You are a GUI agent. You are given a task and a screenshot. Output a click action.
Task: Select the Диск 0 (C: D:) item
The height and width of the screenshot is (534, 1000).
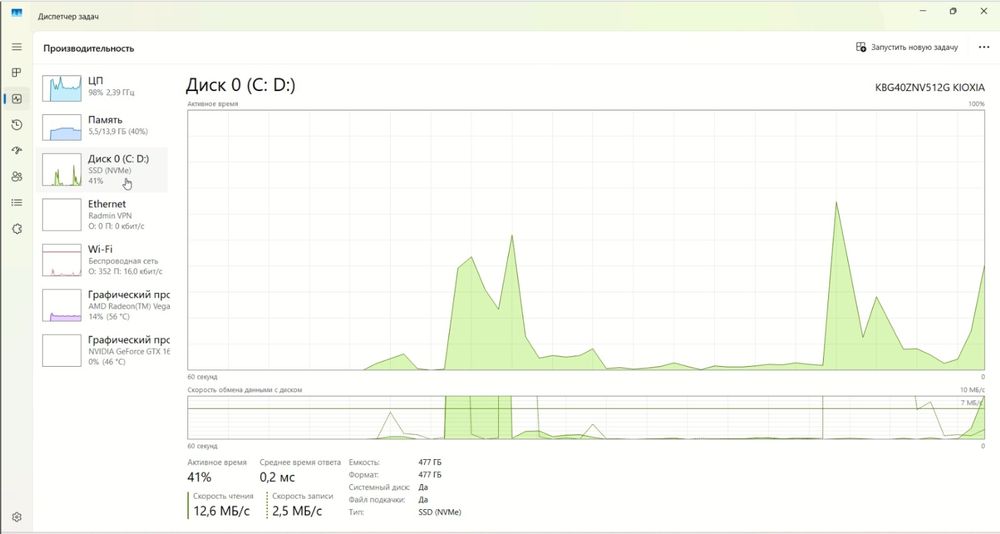pos(102,170)
